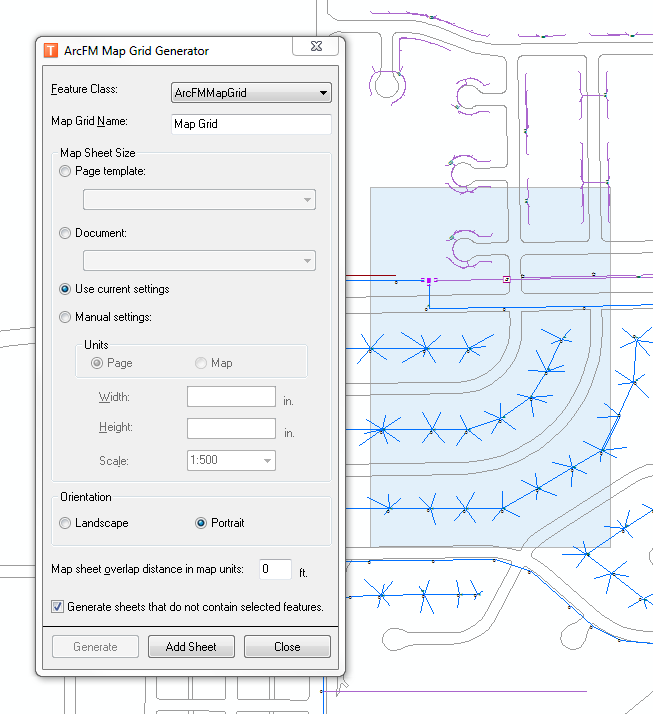Open the Feature Class dropdown
This screenshot has width=653, height=714.
pos(251,92)
